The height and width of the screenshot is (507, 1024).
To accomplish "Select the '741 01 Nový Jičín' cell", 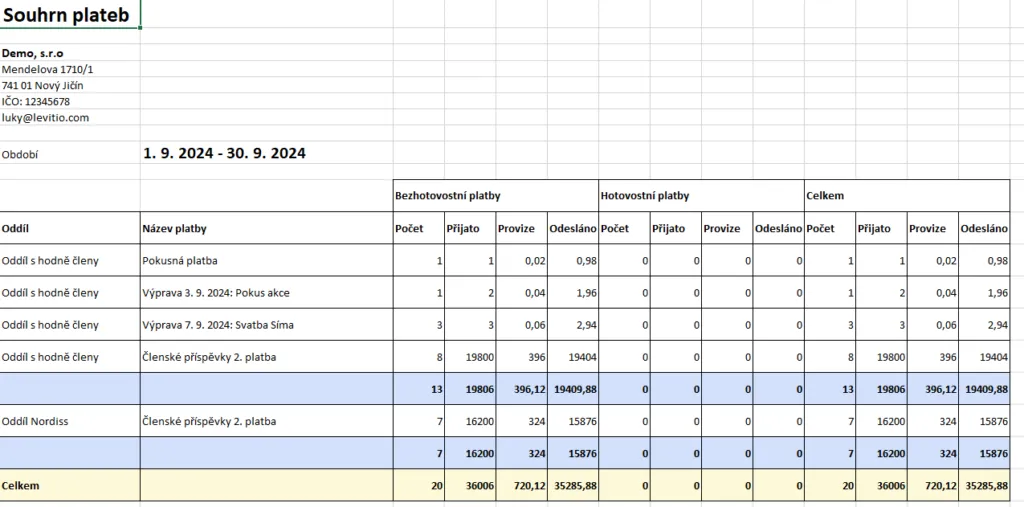I will click(x=70, y=86).
